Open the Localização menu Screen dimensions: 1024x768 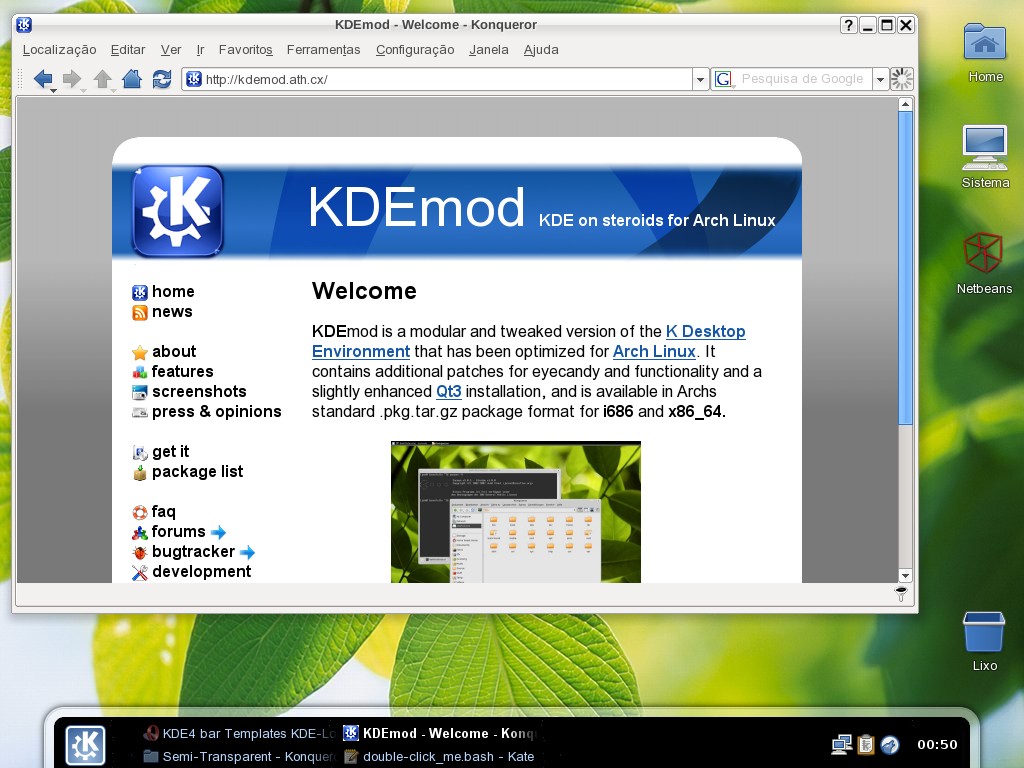pyautogui.click(x=59, y=50)
